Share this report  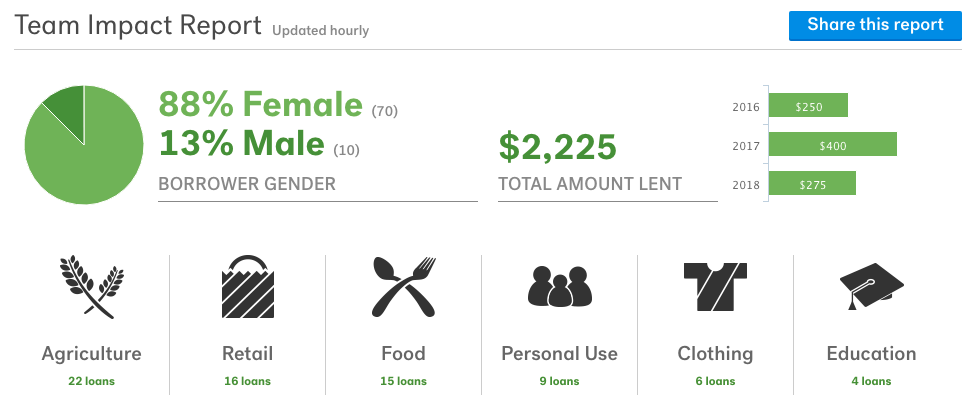875,25
